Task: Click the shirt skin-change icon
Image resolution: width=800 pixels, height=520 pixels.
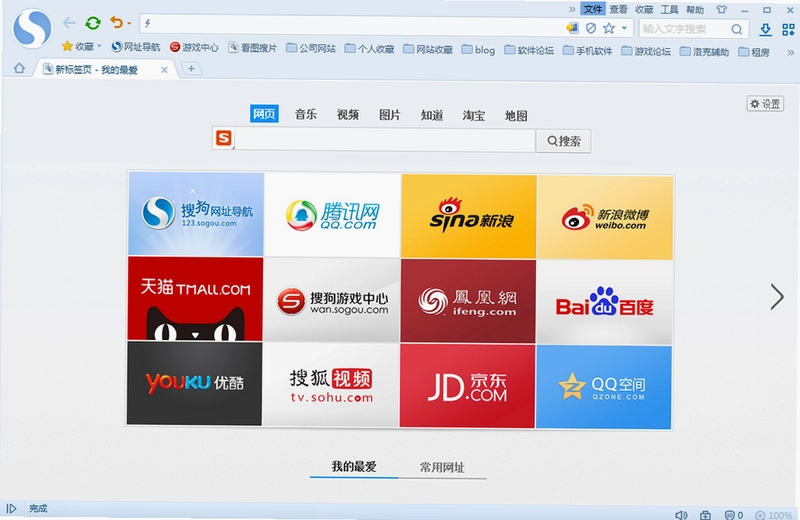Action: pyautogui.click(x=721, y=9)
